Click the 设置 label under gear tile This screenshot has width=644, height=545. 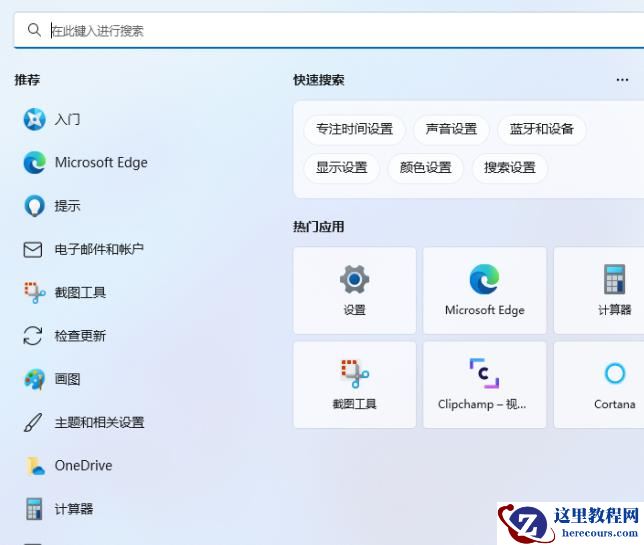pos(354,310)
